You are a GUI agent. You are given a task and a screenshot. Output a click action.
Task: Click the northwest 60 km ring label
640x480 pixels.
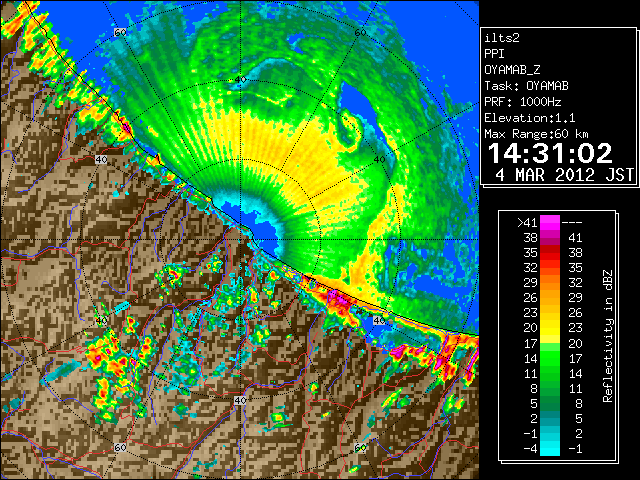point(120,32)
